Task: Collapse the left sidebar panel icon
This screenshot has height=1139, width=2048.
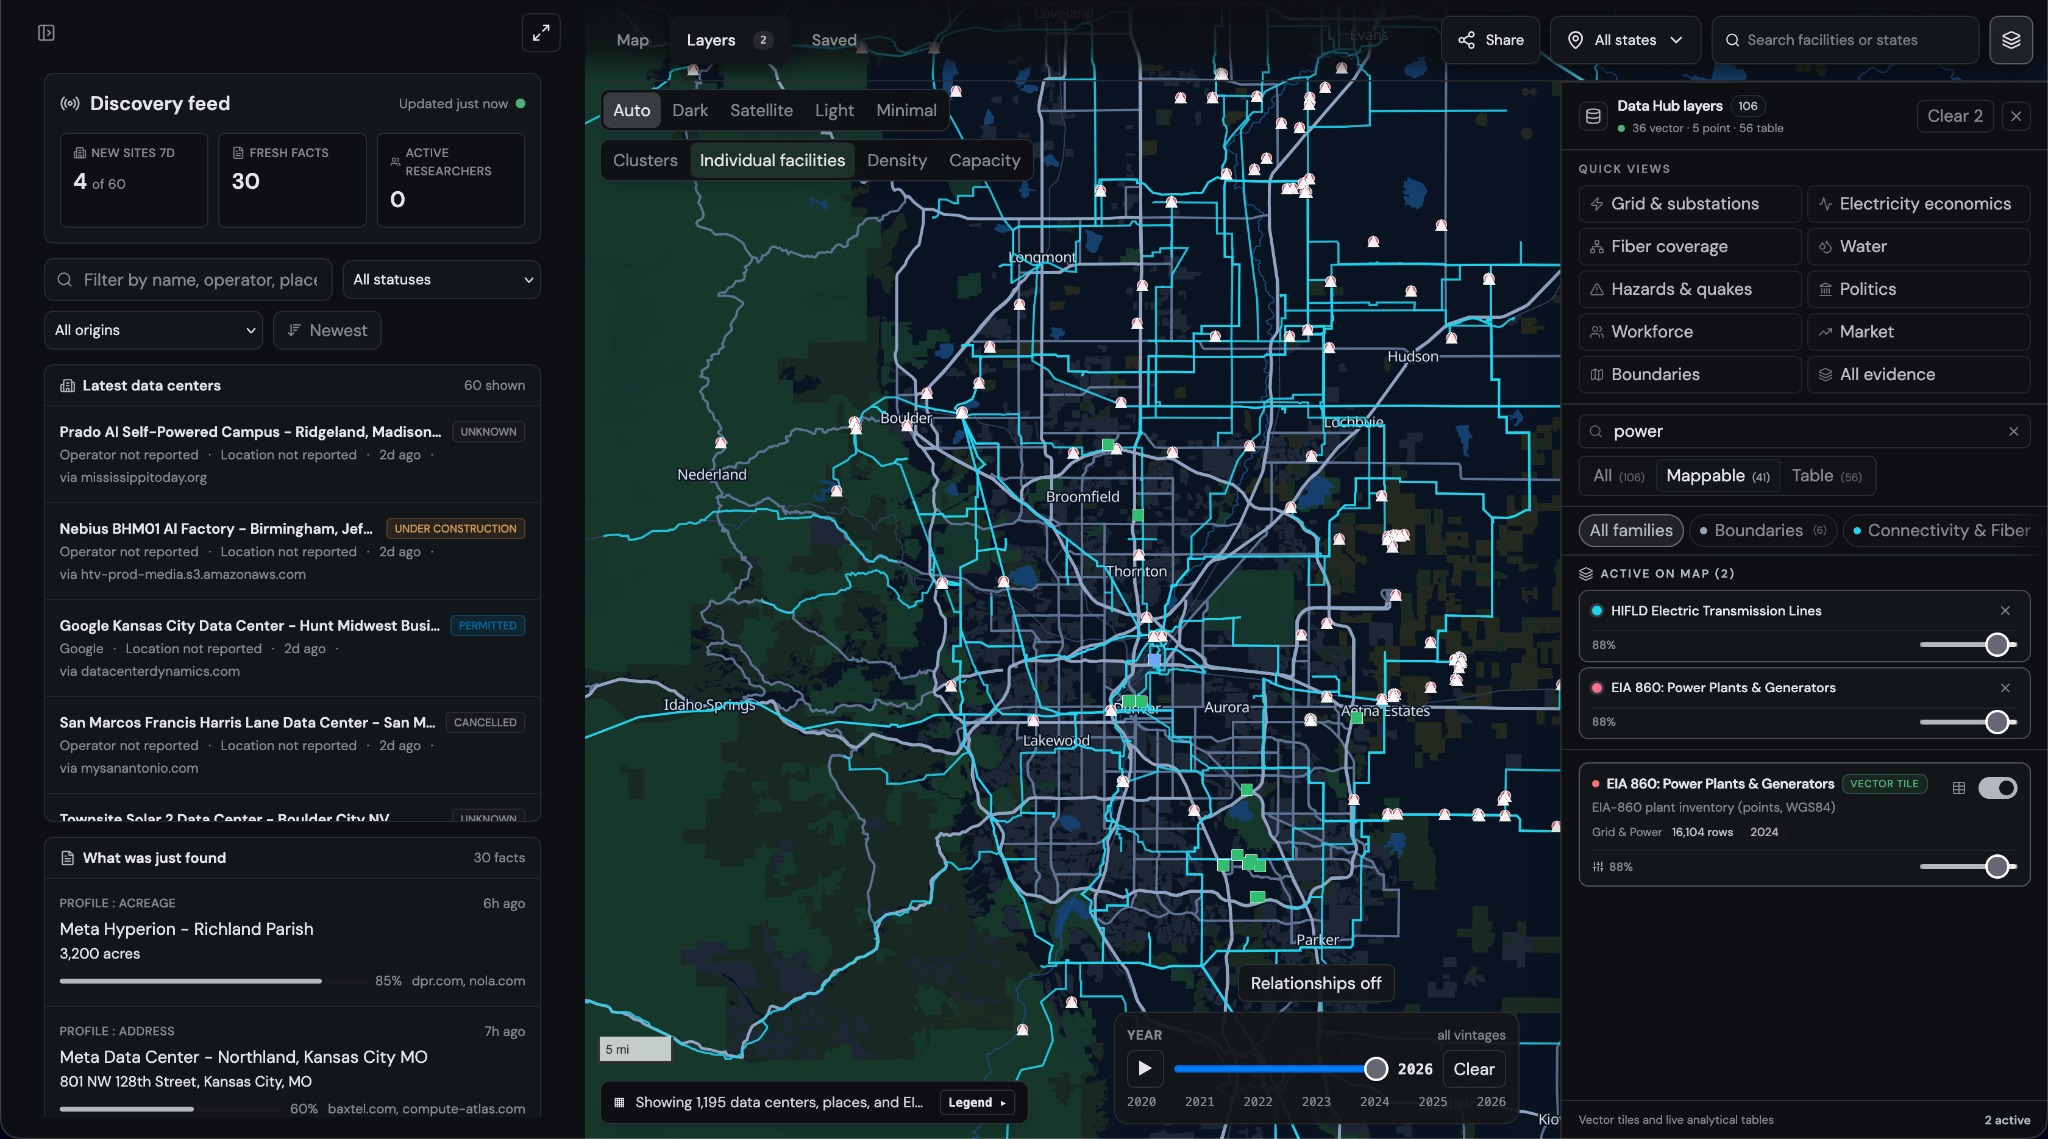Action: pyautogui.click(x=46, y=33)
